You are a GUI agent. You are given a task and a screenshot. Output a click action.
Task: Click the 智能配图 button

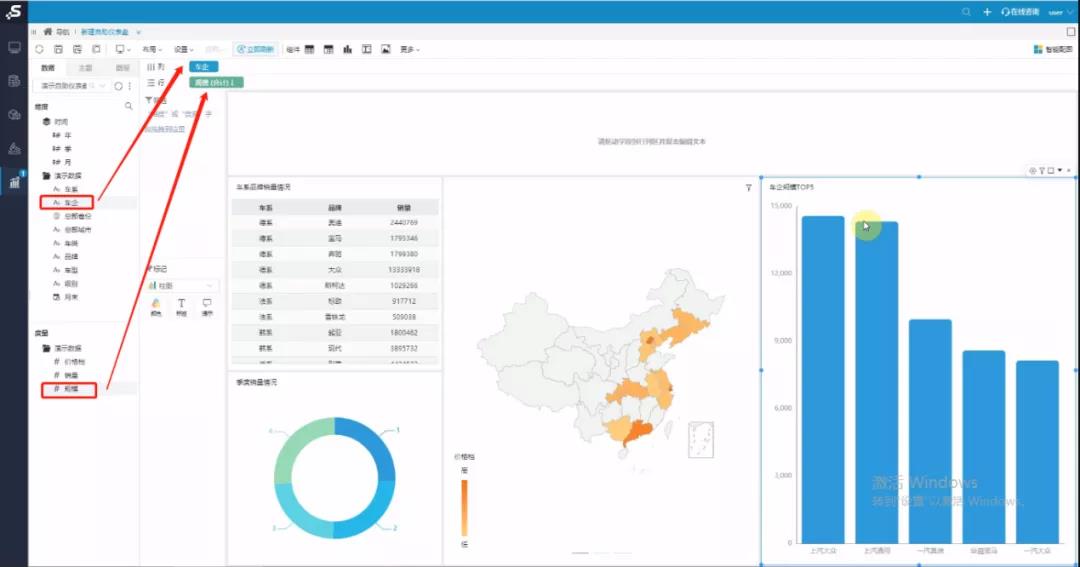[x=1053, y=49]
